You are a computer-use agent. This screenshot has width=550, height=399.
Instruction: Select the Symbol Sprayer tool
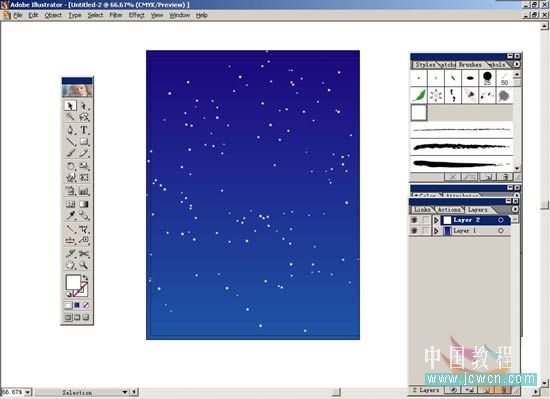[x=70, y=191]
